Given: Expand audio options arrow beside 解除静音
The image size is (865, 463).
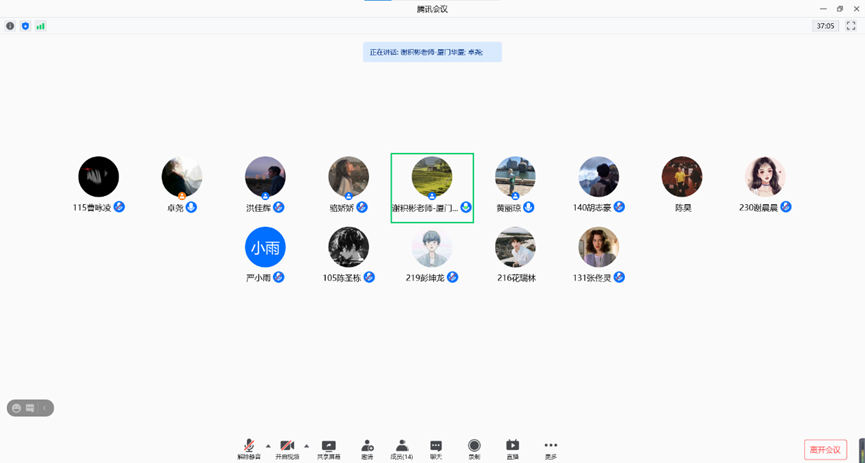Looking at the screenshot, I should coord(268,446).
